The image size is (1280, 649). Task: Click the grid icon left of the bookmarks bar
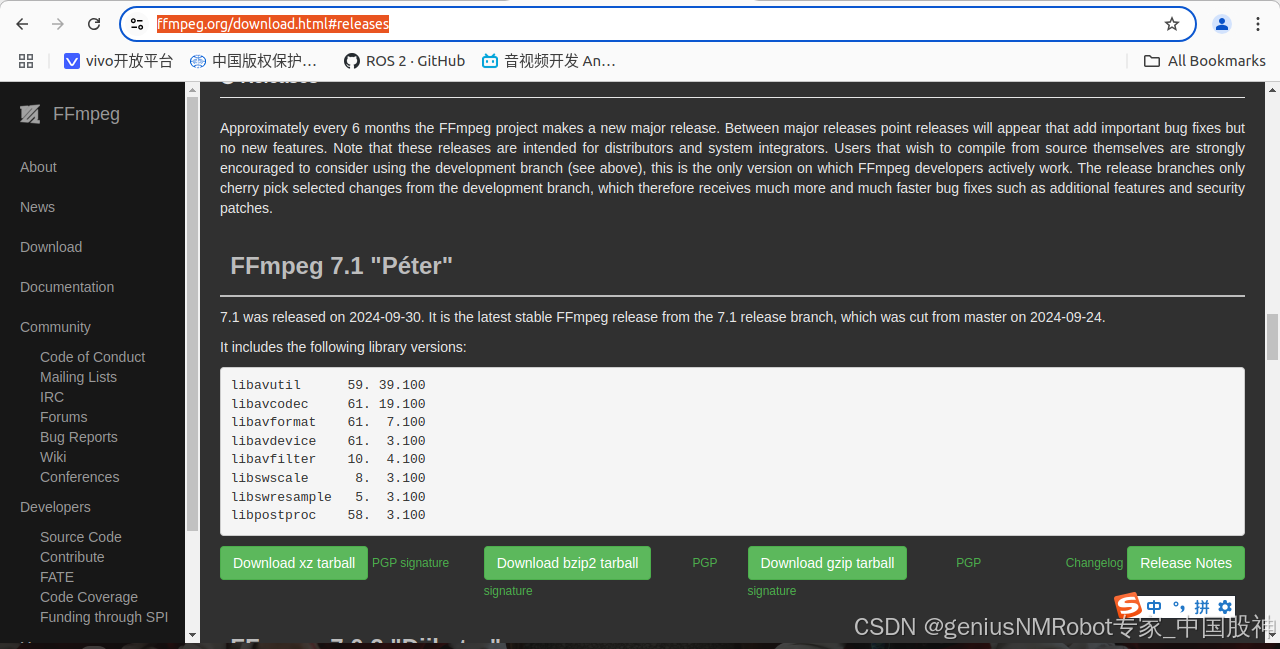point(26,60)
